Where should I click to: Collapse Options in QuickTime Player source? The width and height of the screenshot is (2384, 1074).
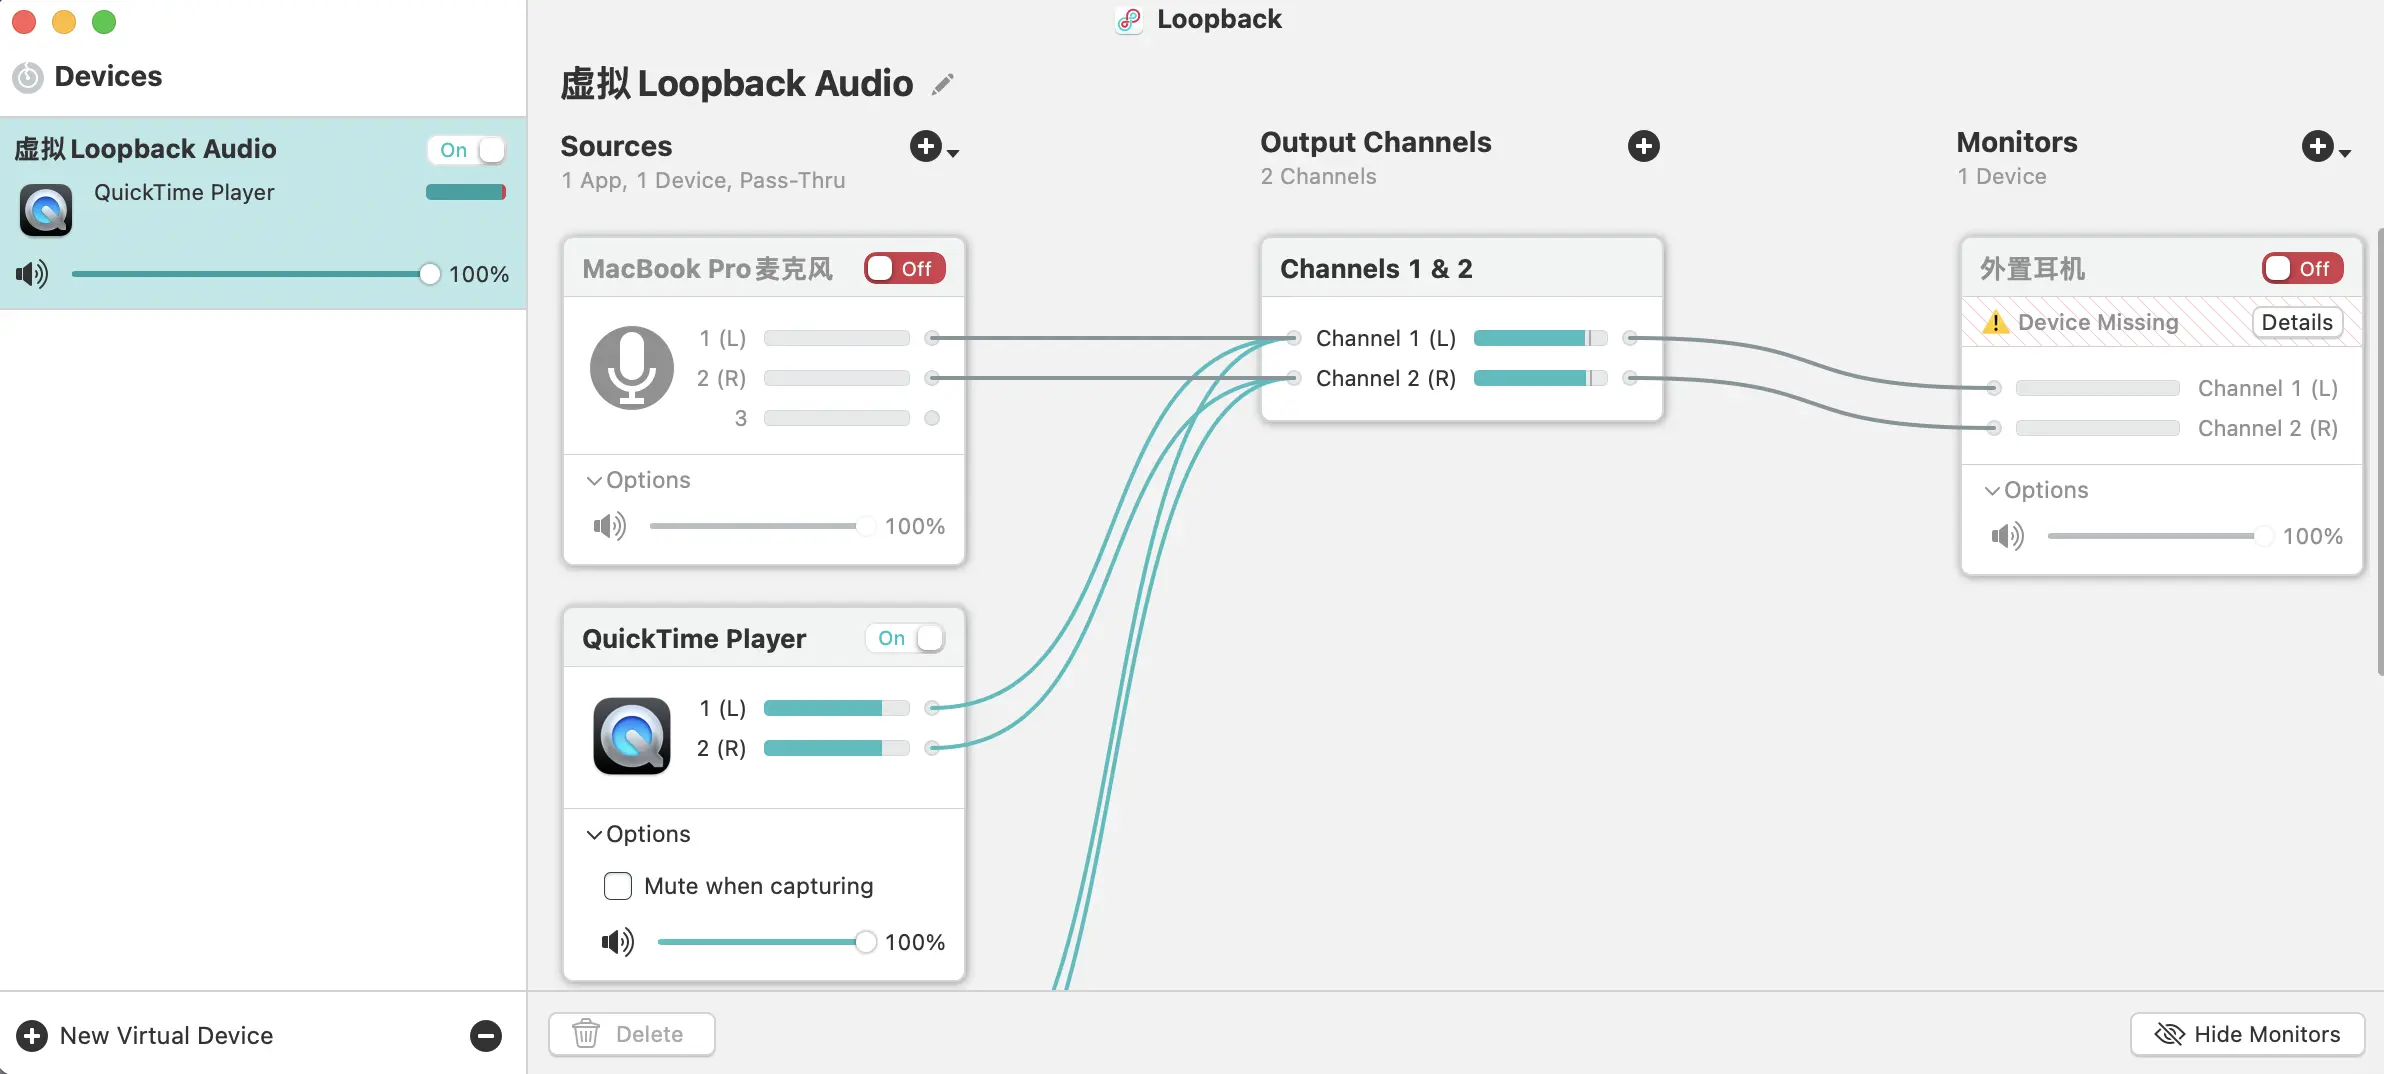(638, 834)
